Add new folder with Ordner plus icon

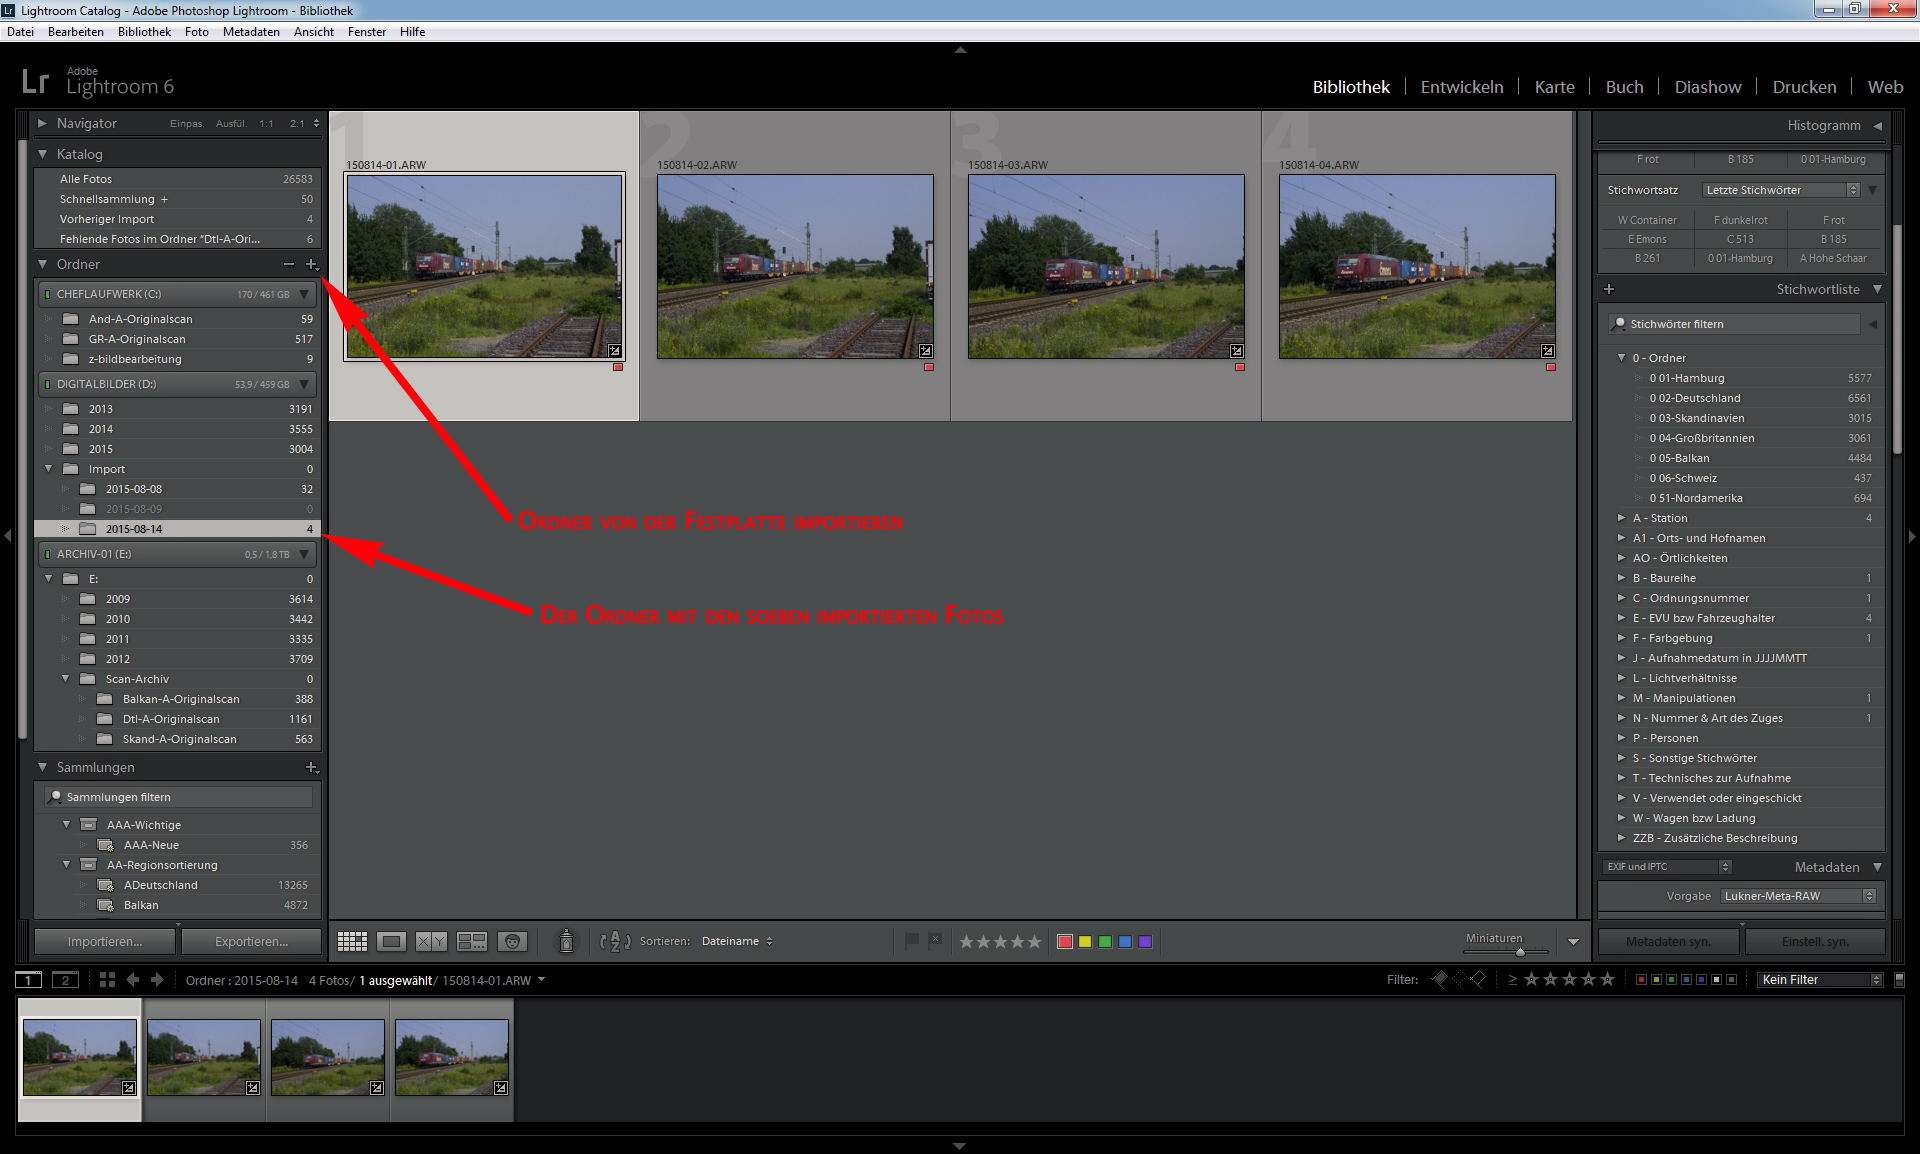[x=311, y=264]
